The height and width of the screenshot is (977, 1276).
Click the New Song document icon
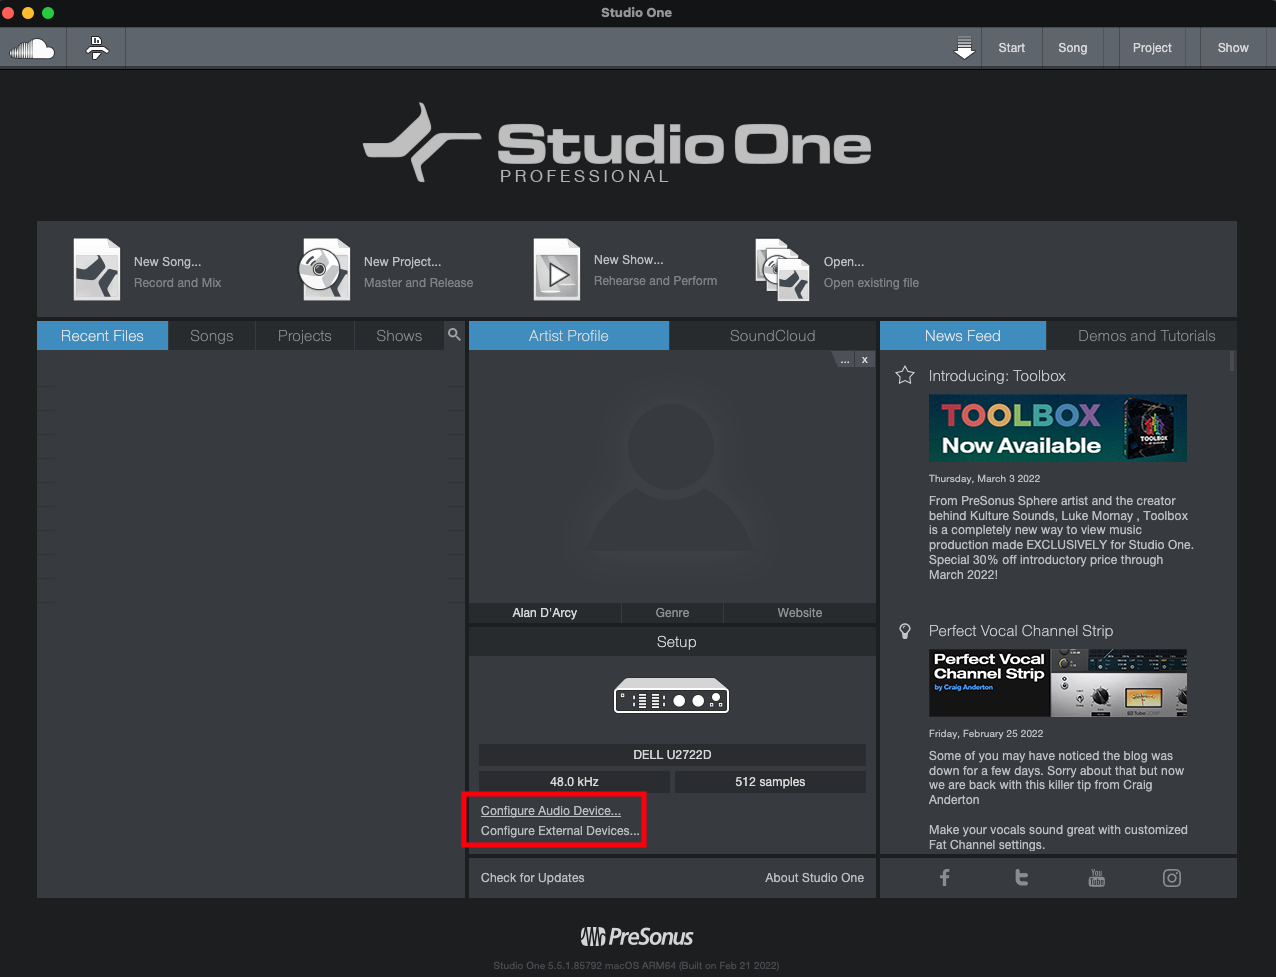coord(97,270)
